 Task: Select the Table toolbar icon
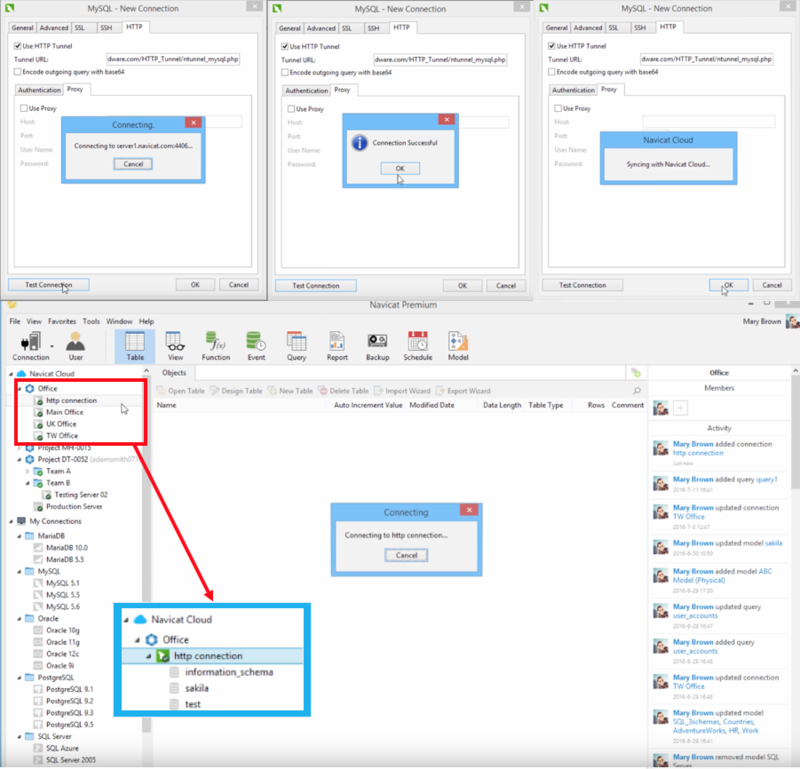point(135,346)
